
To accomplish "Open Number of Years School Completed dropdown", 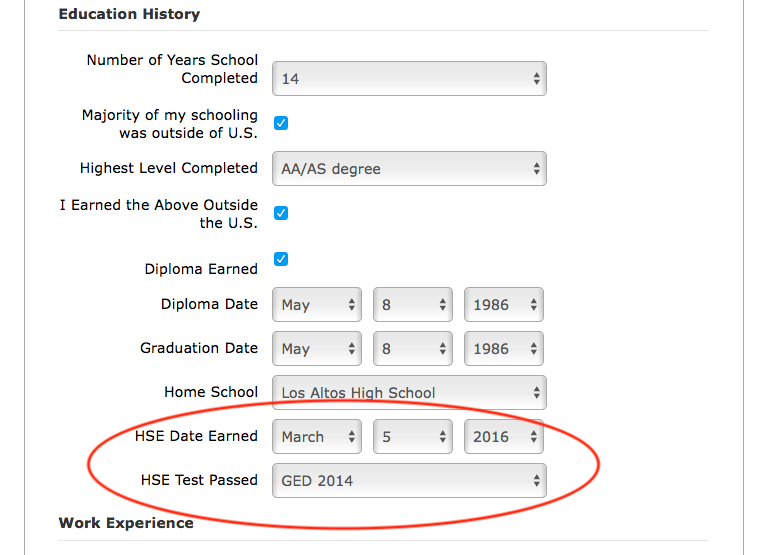I will (x=409, y=79).
